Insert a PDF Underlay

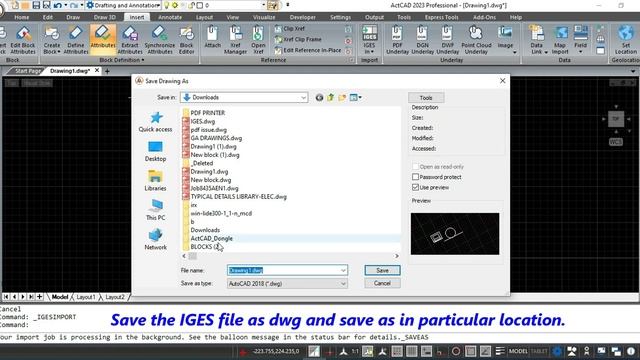tap(397, 40)
